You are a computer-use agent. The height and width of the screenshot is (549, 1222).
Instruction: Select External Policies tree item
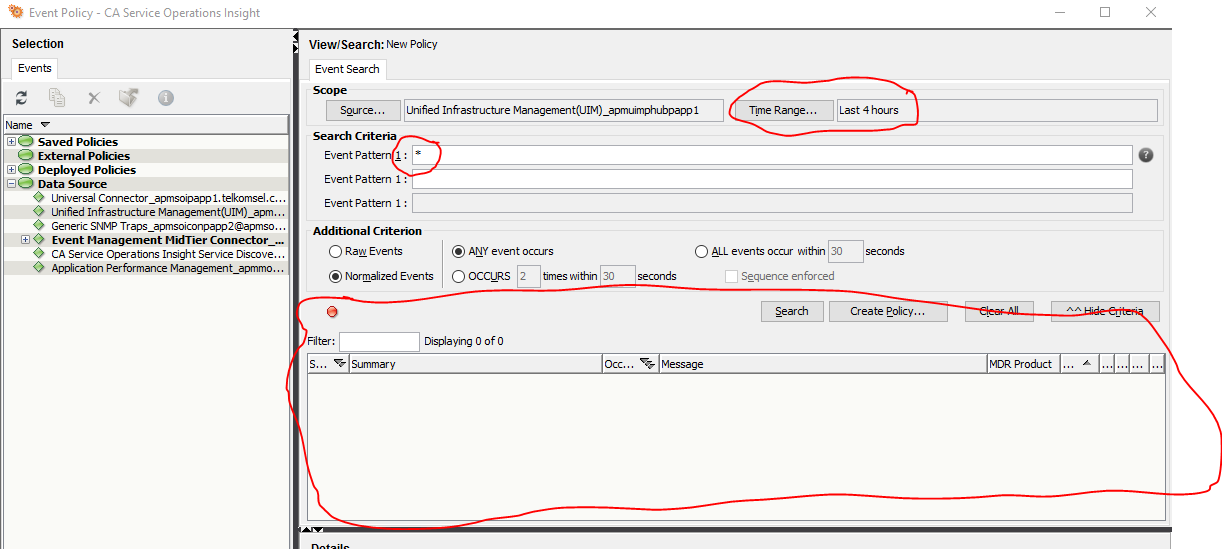84,156
